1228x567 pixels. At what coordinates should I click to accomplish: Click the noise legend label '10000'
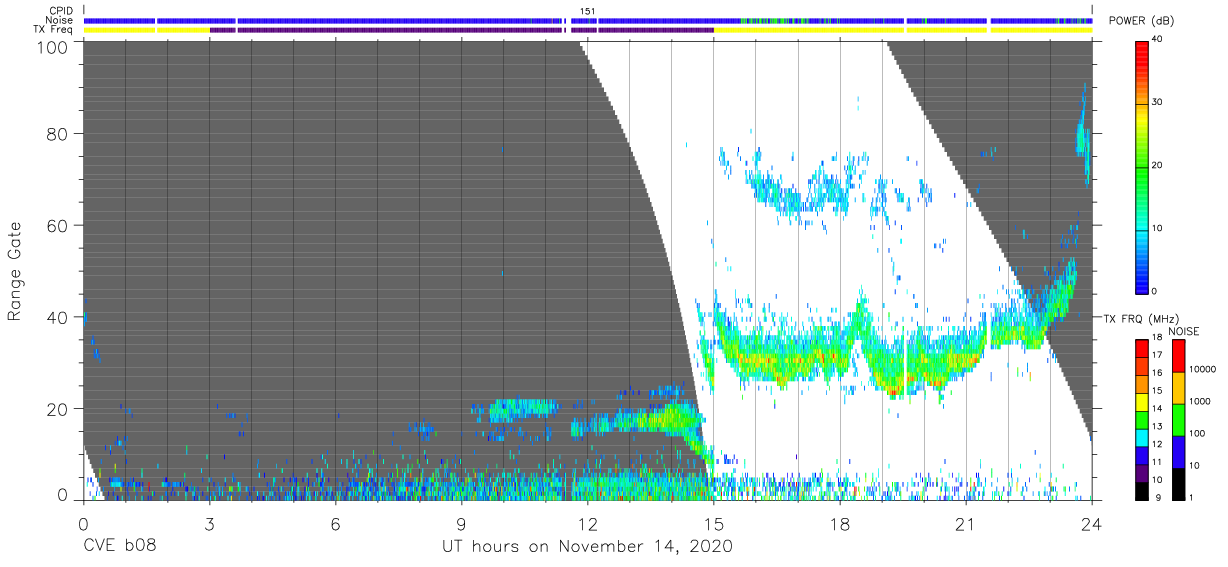click(x=1203, y=368)
